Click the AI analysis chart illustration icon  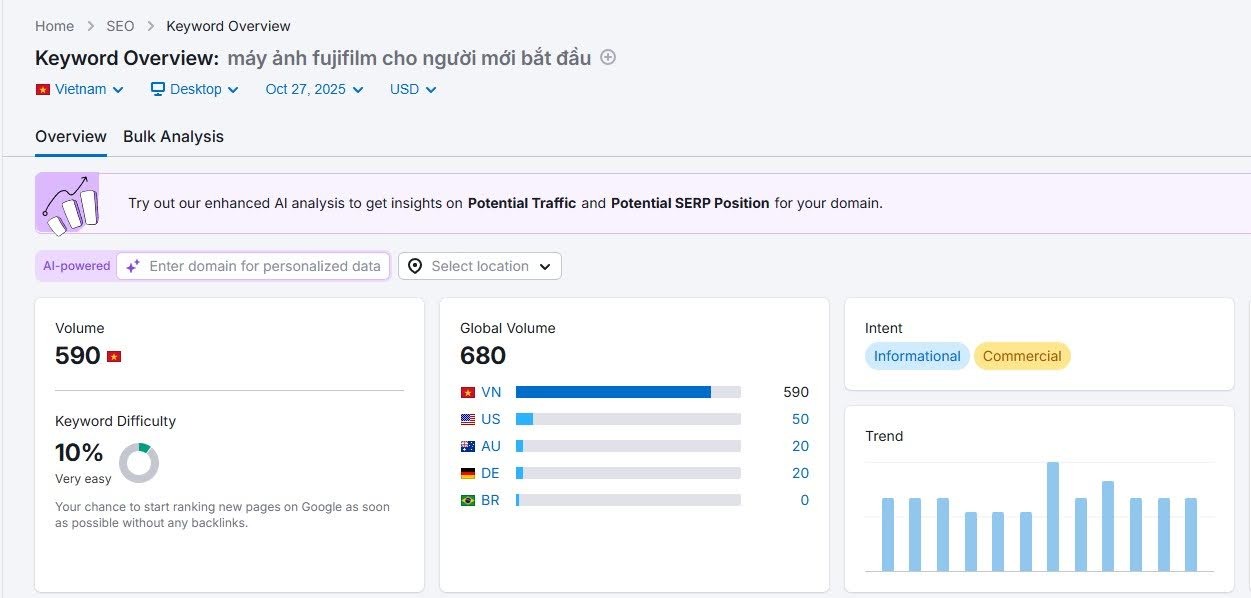pos(68,204)
